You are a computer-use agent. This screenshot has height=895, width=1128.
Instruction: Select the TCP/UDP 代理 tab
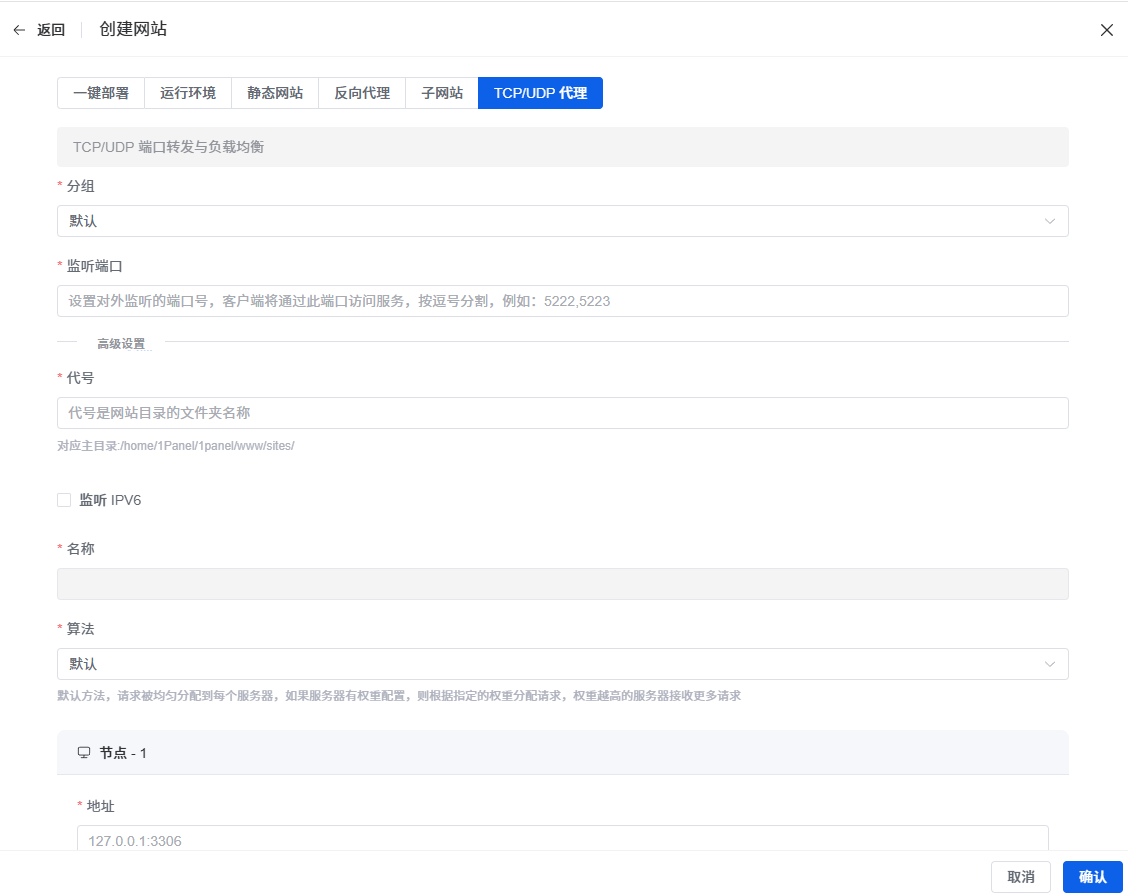pos(540,93)
